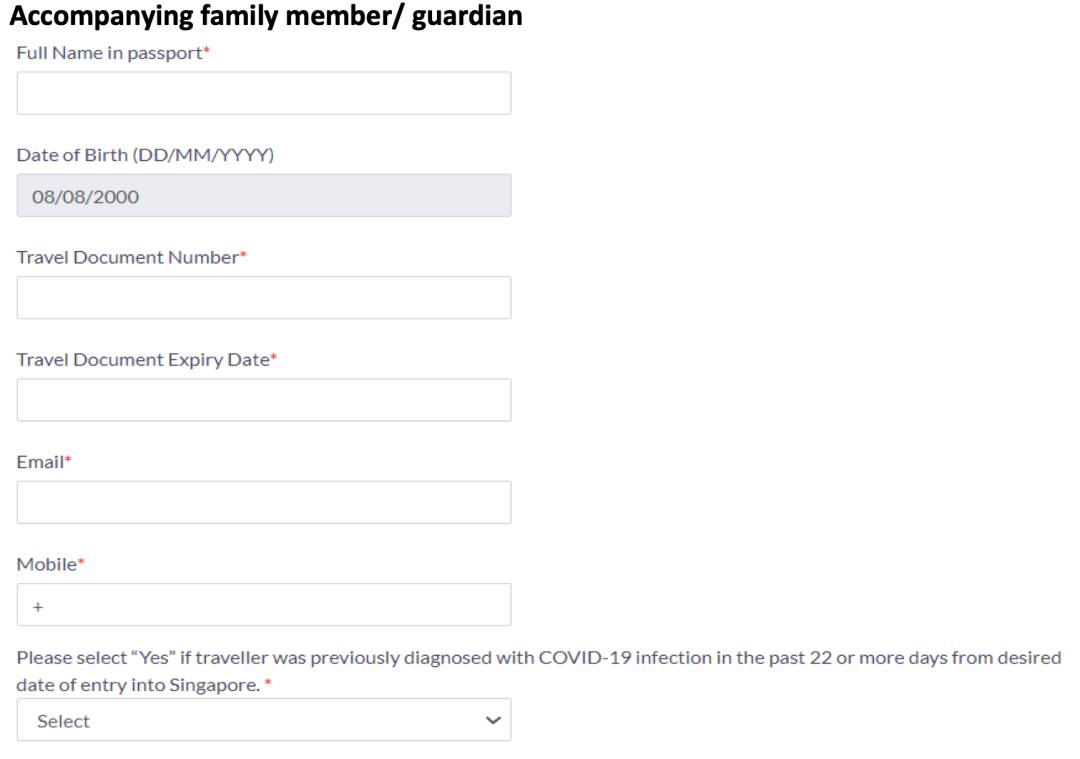The image size is (1080, 759).
Task: Select the Travel Document Expiry Date field
Action: click(264, 400)
